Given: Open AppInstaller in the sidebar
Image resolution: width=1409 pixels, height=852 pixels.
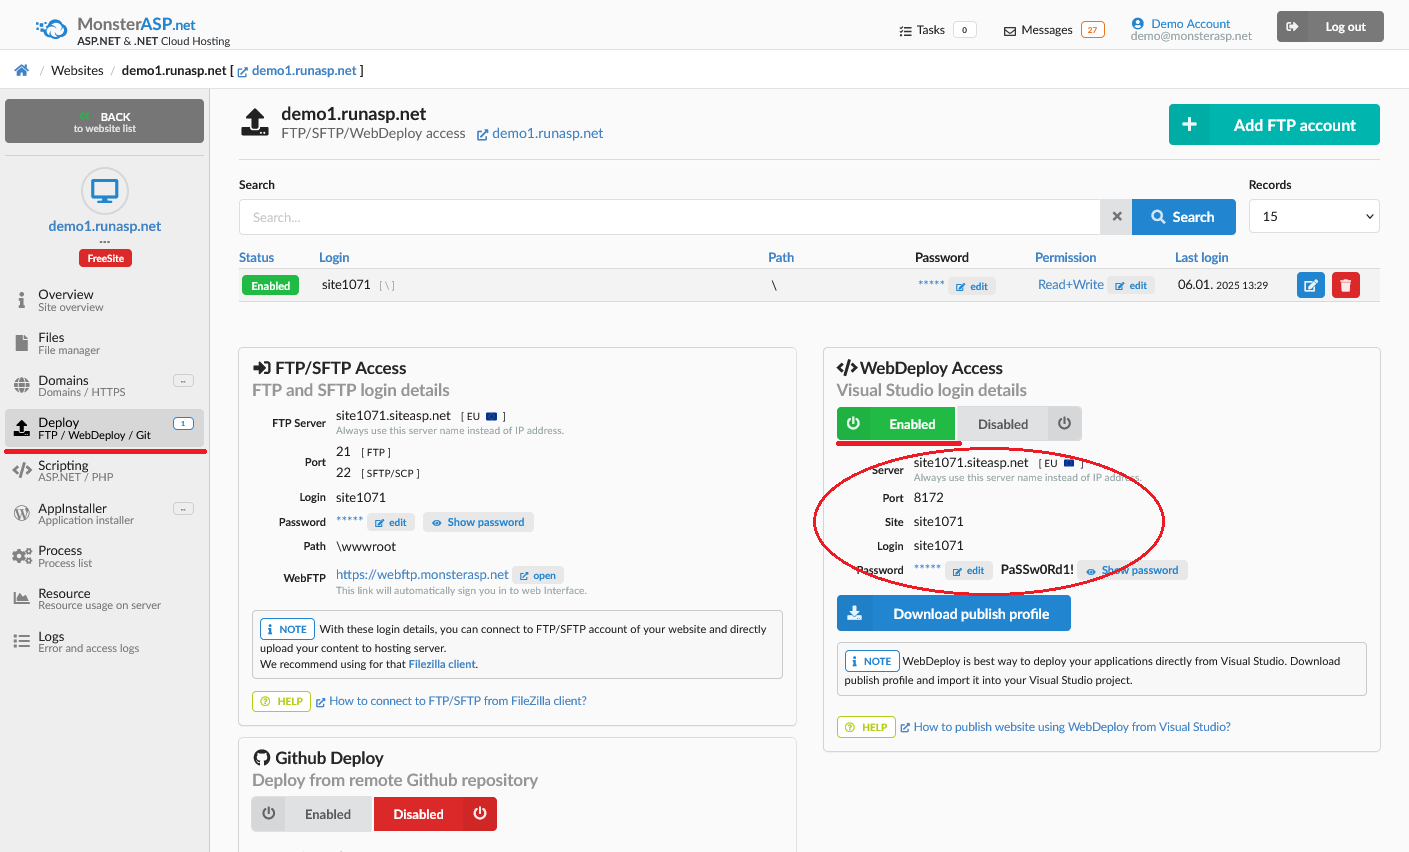Looking at the screenshot, I should (x=104, y=514).
